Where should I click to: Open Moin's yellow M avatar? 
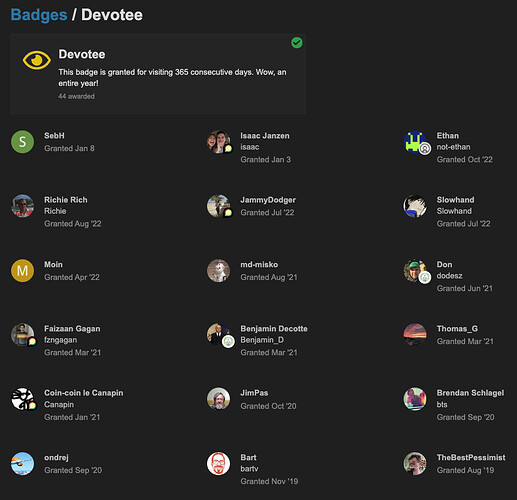point(22,271)
